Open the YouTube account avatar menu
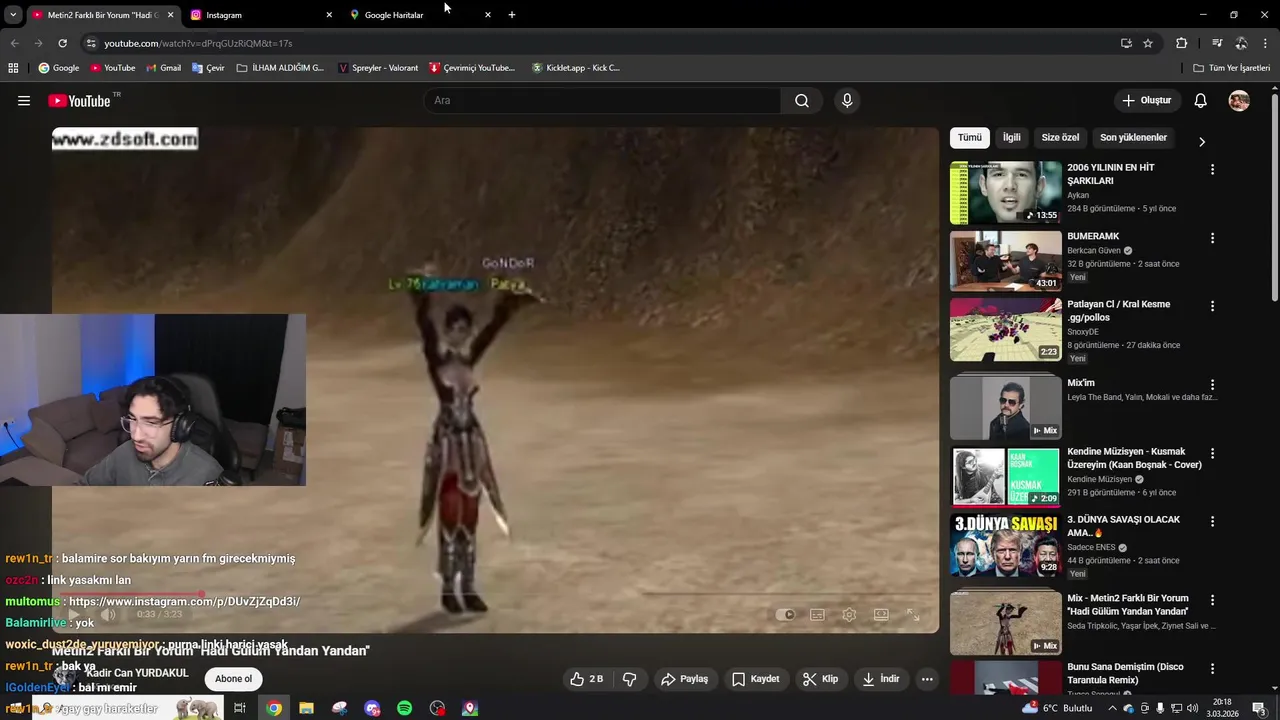The width and height of the screenshot is (1280, 720). point(1239,100)
